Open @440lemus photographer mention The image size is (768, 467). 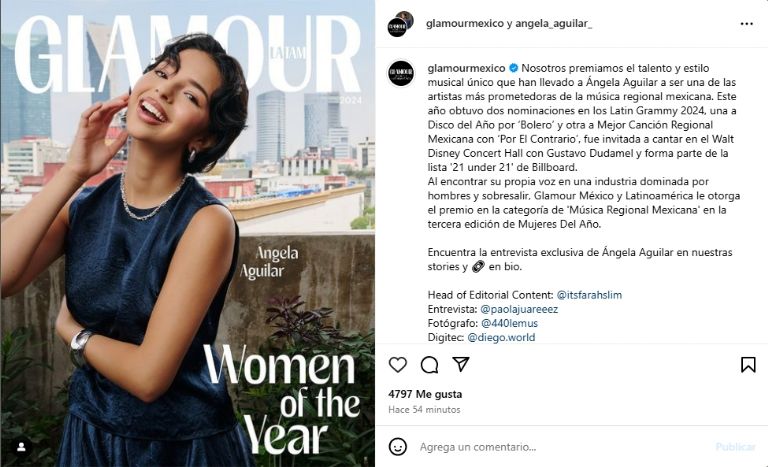[x=509, y=323]
